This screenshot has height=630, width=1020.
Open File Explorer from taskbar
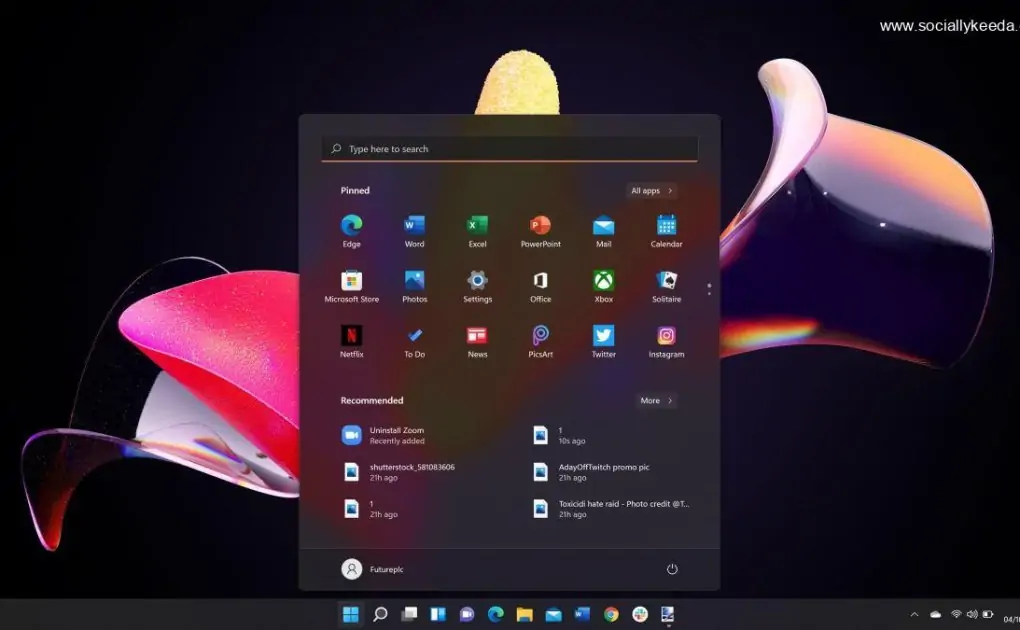pos(524,614)
